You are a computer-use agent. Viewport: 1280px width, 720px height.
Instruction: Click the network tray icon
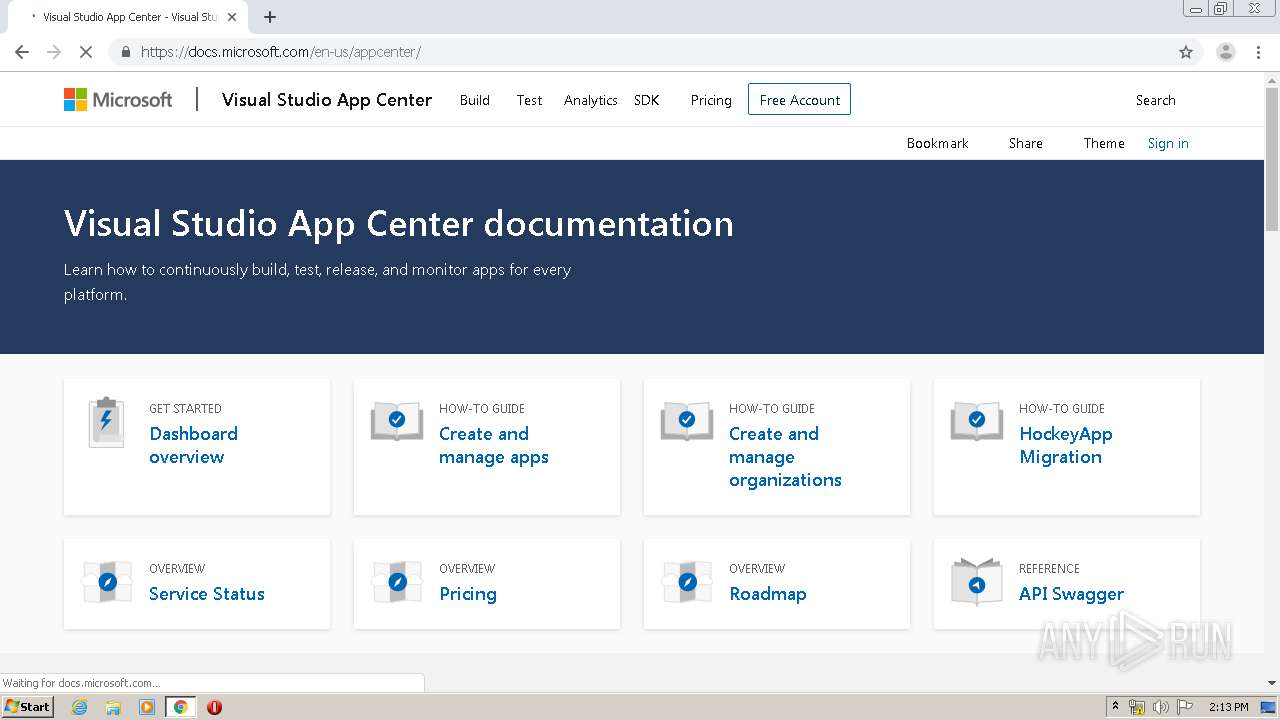pos(1137,707)
